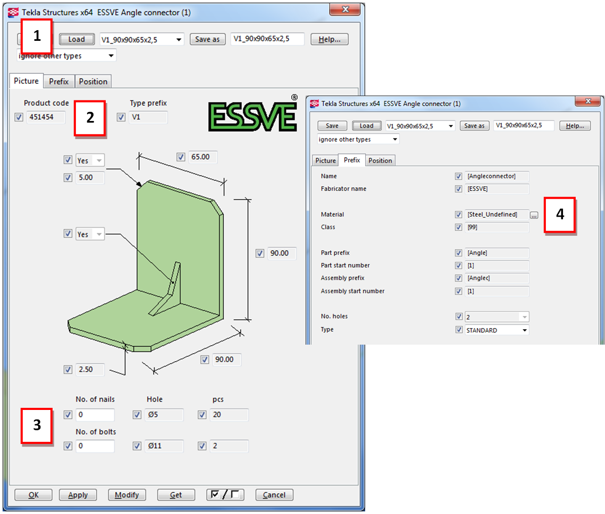
Task: Click the 65.00 width field
Action: [203, 157]
